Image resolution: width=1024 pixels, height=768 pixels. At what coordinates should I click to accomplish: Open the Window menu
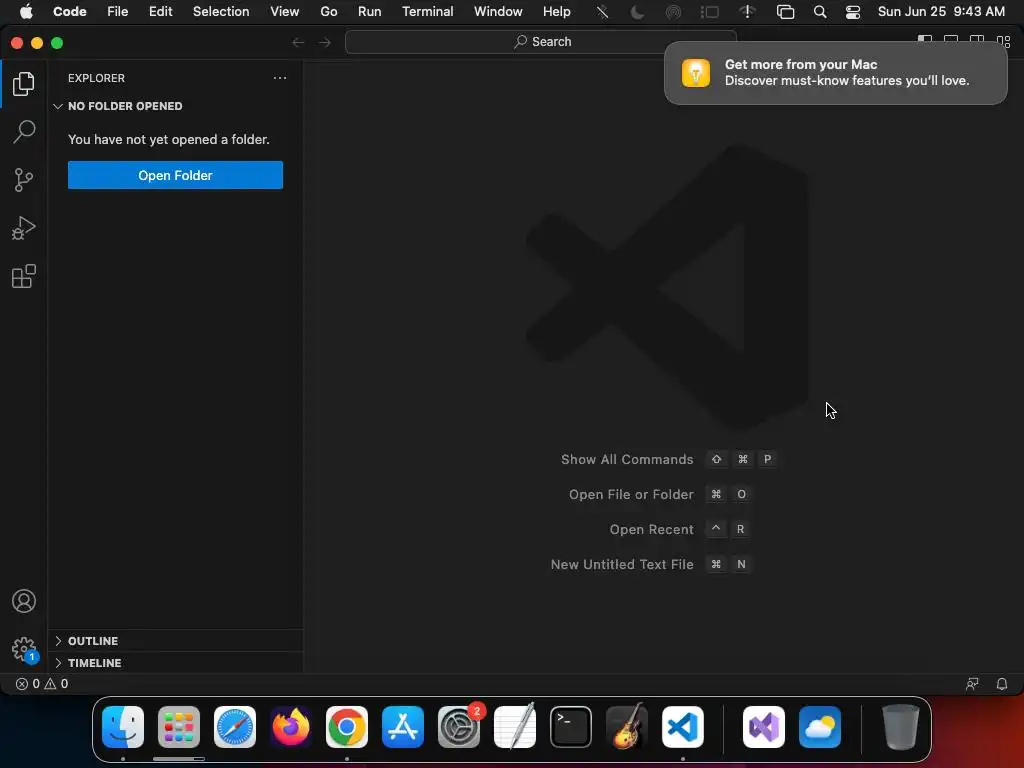[x=498, y=11]
